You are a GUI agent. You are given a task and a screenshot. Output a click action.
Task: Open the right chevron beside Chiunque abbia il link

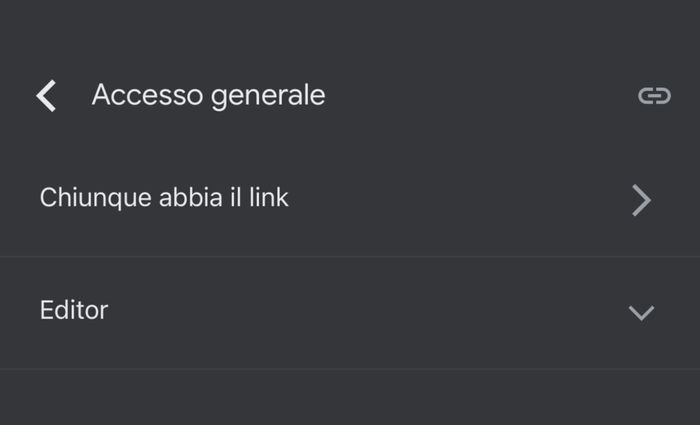click(641, 200)
